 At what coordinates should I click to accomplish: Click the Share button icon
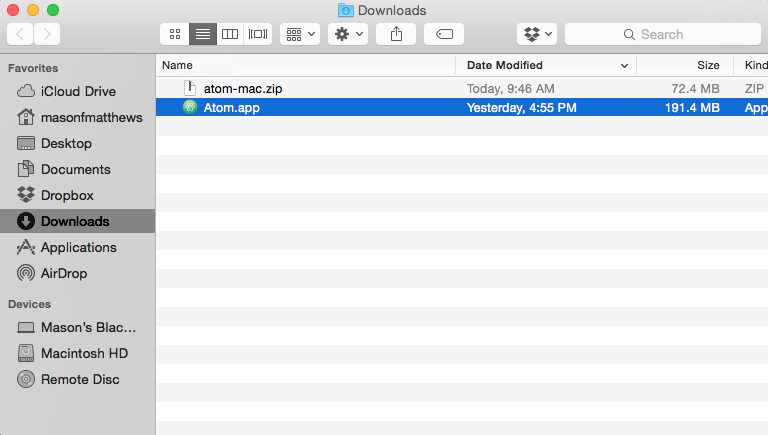396,34
